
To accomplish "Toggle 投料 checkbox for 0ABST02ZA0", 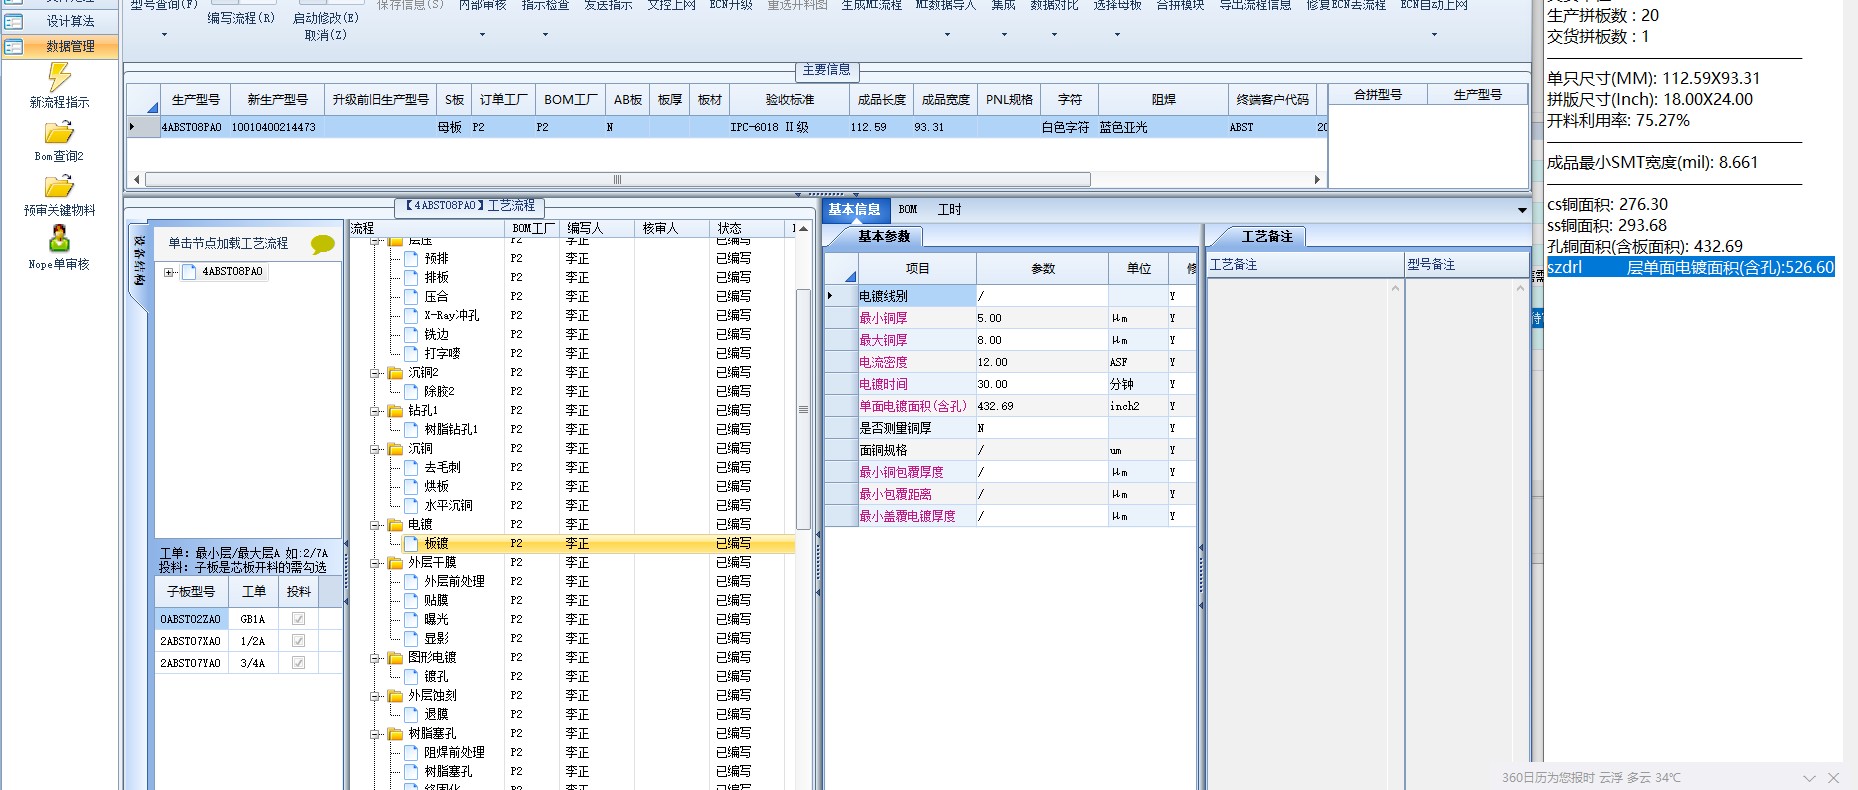I will pos(298,619).
